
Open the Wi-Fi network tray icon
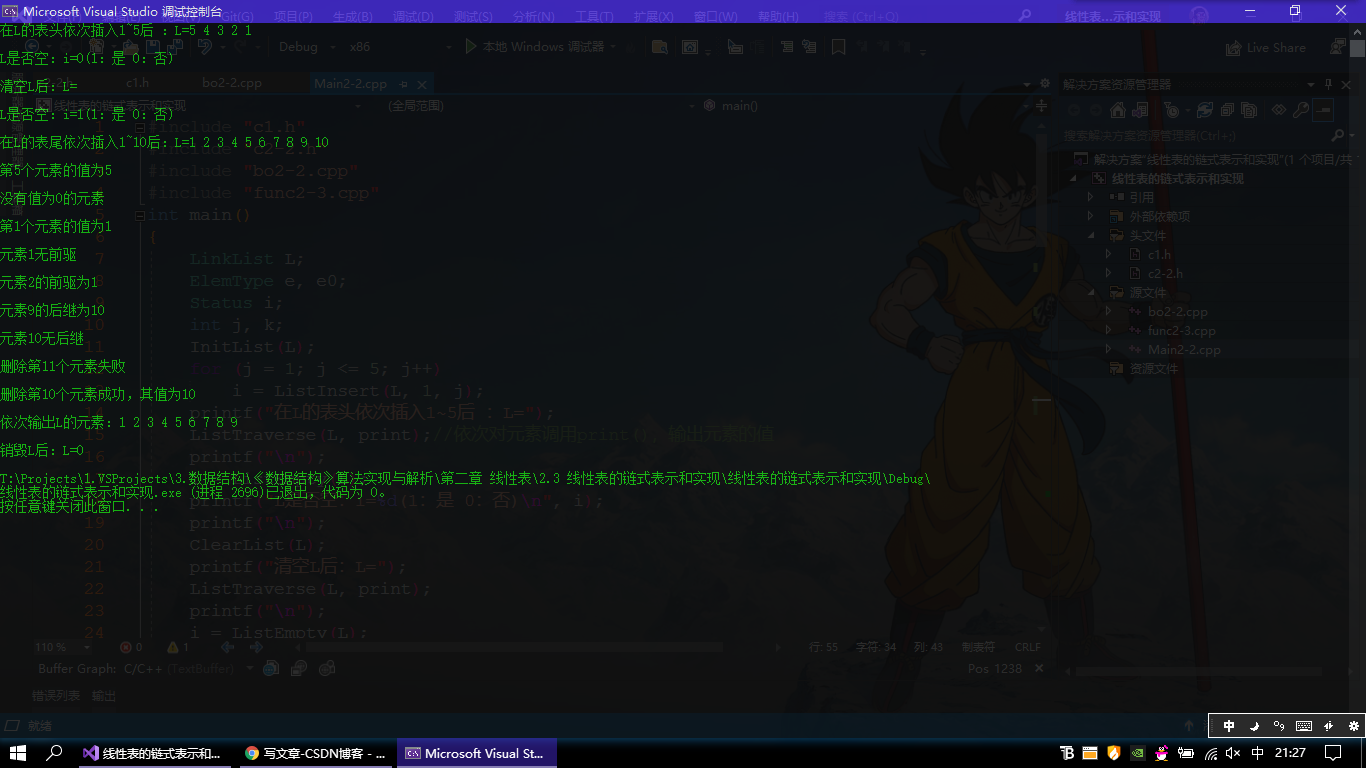pyautogui.click(x=1211, y=753)
